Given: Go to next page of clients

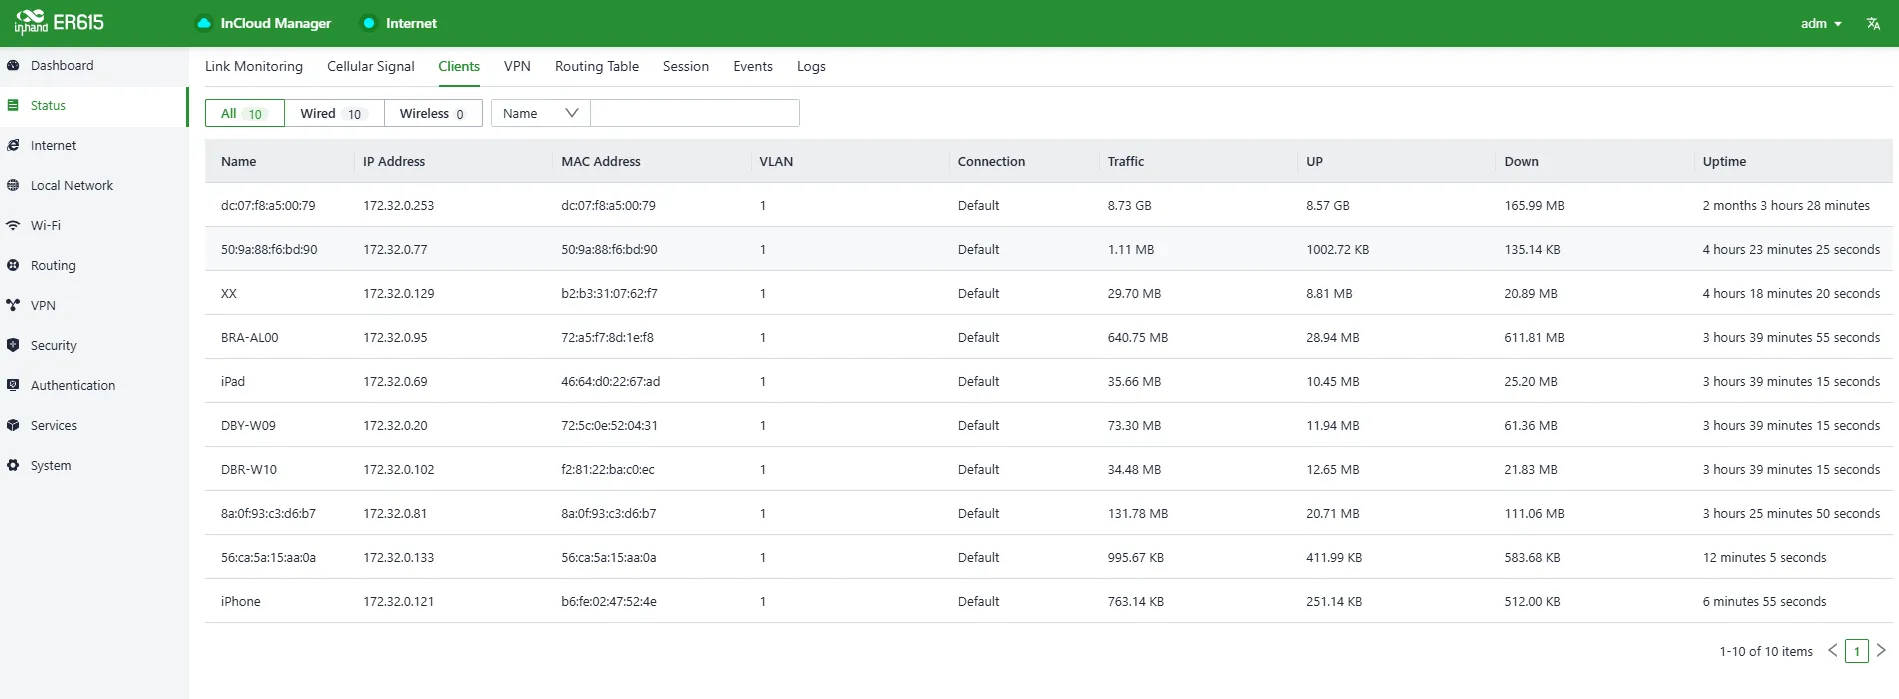Looking at the screenshot, I should [1881, 650].
